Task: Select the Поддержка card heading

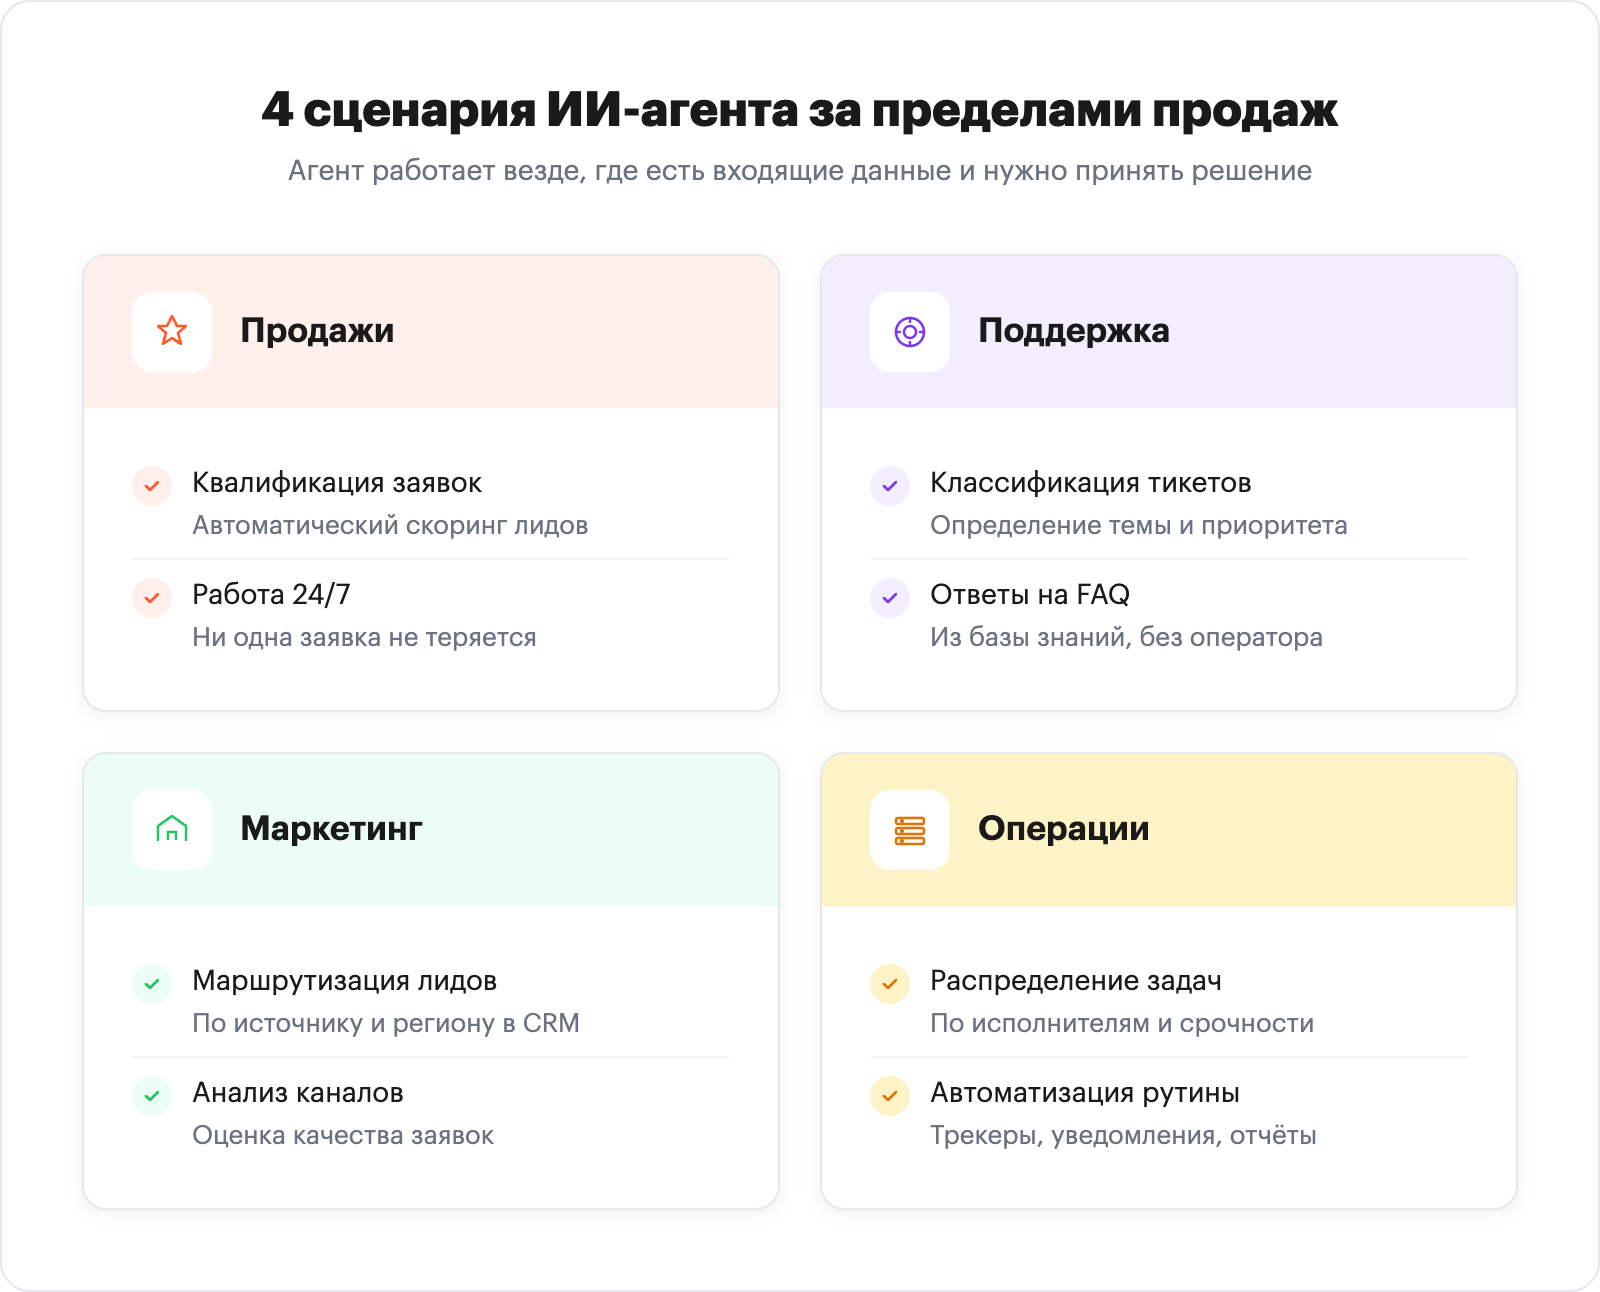Action: [x=1074, y=331]
